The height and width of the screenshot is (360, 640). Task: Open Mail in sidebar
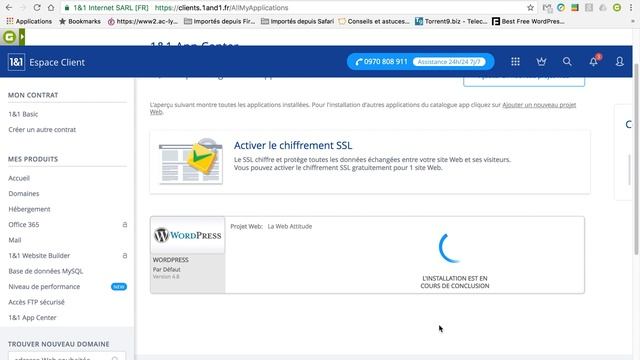[x=15, y=240]
